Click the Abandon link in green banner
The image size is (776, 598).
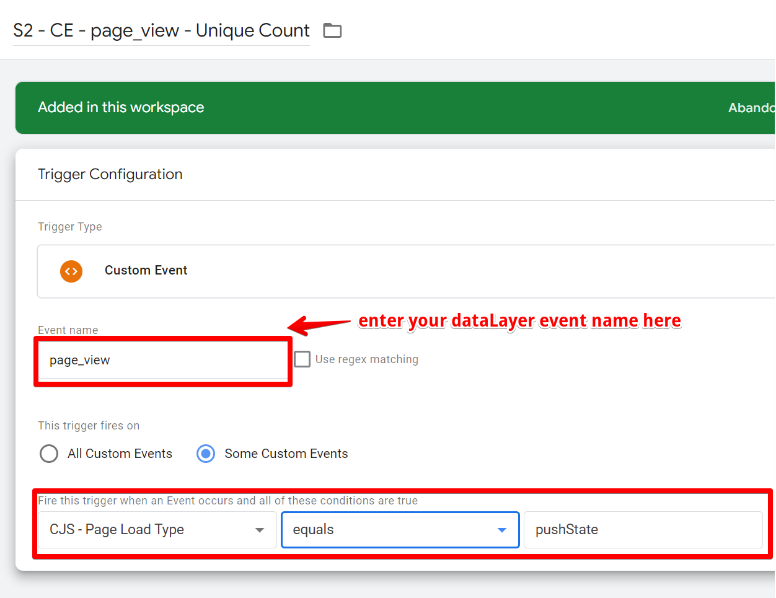pos(751,107)
